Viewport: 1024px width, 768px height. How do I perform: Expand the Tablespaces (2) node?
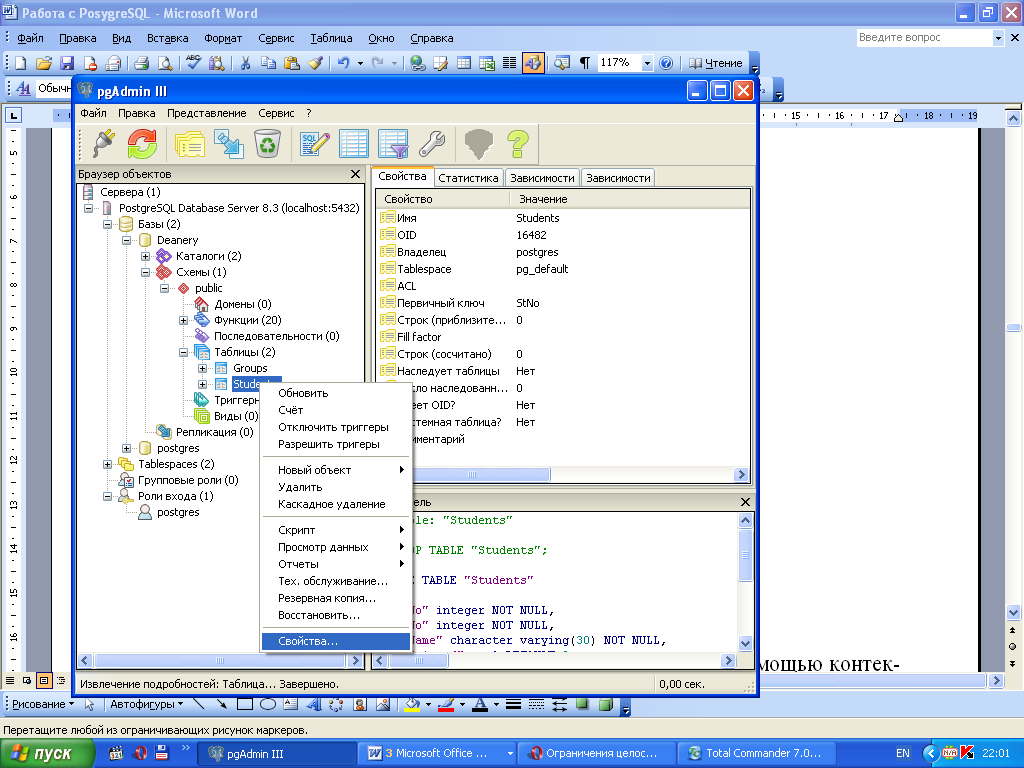point(107,464)
